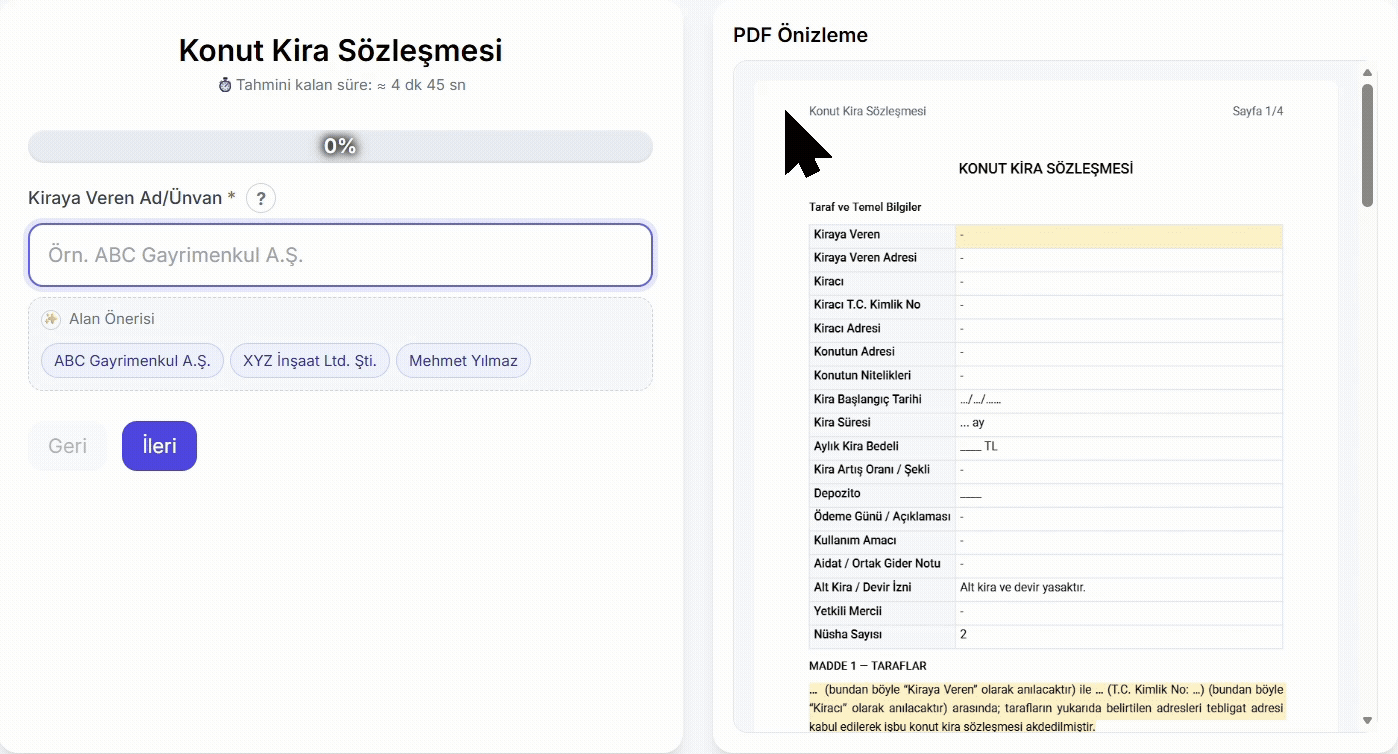The image size is (1398, 754).
Task: Click the PDF preview scroll down arrow
Action: [x=1367, y=720]
